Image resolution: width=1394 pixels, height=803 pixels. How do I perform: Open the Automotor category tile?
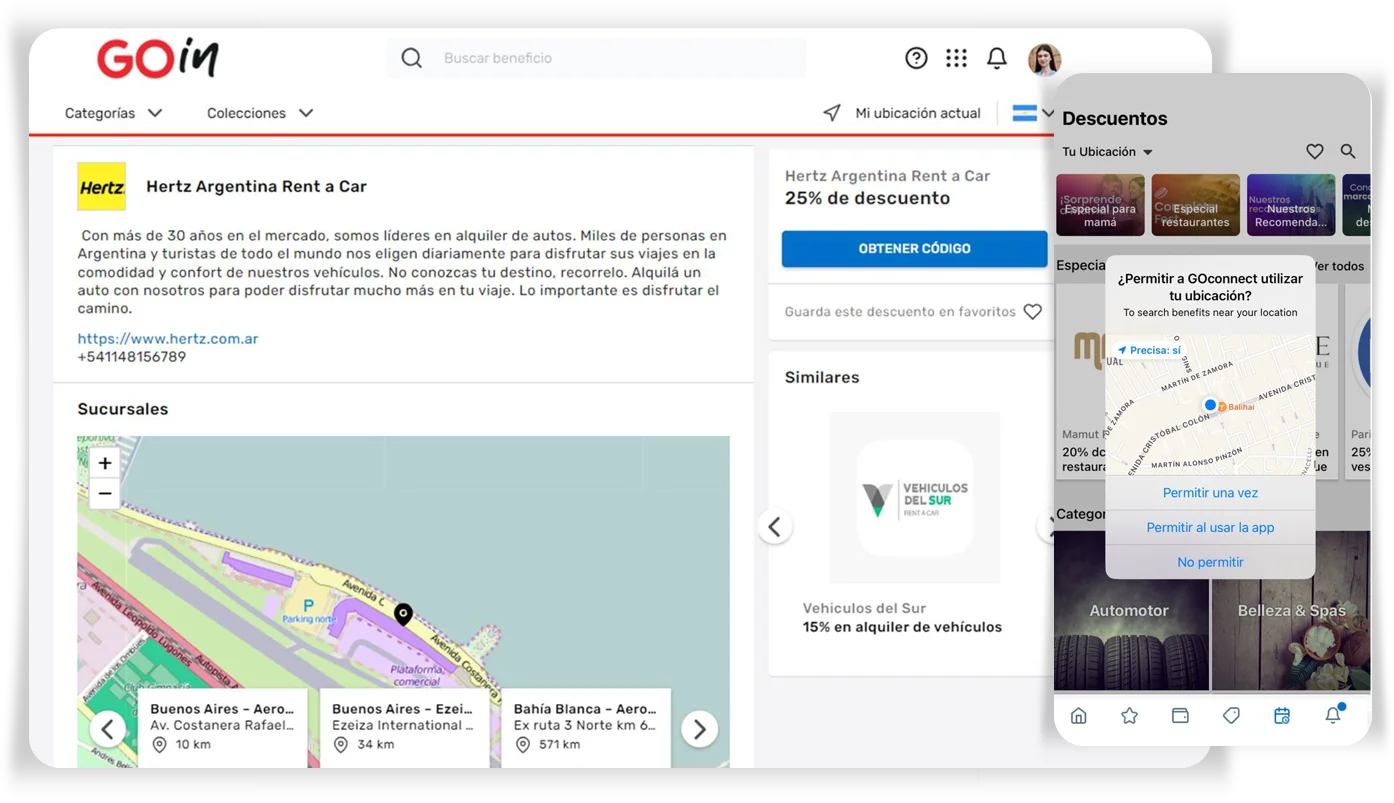1131,610
